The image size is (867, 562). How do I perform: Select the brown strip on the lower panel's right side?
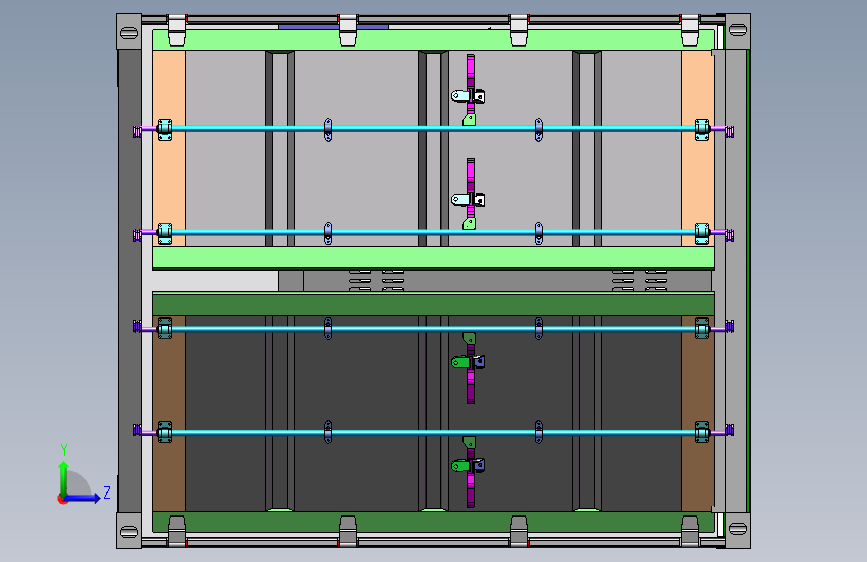point(698,414)
